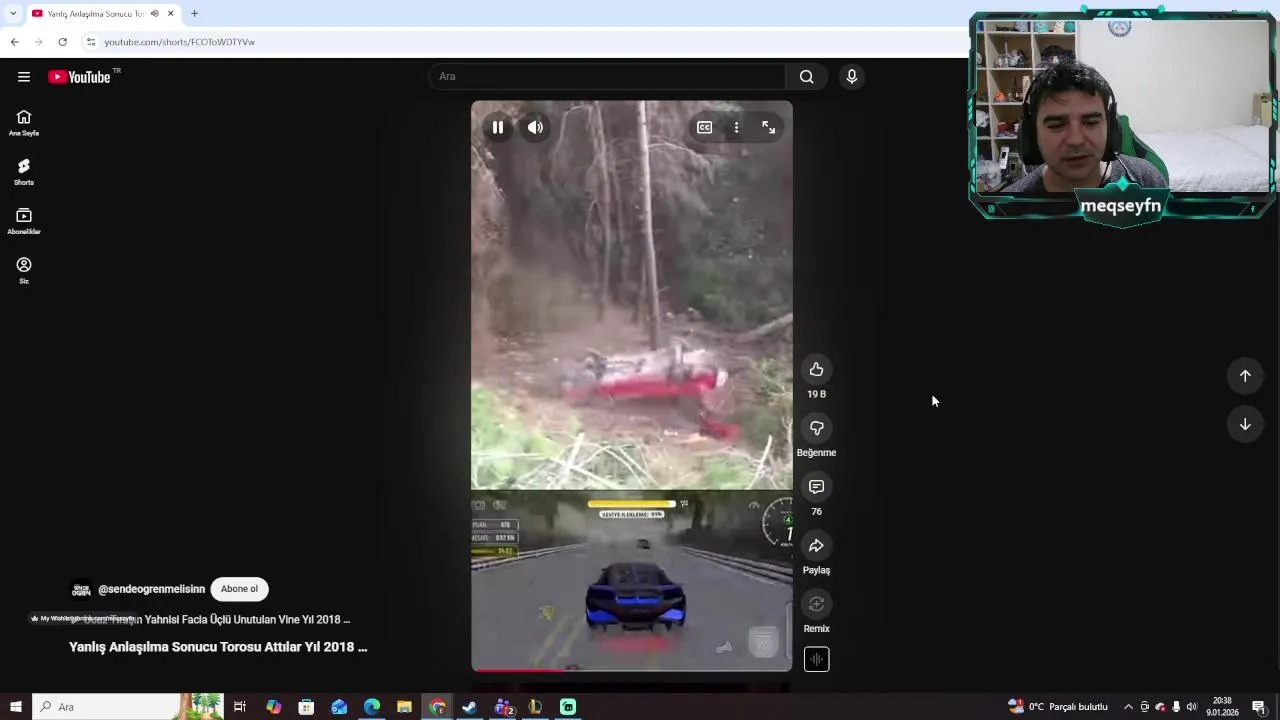Open a new browser tab
The height and width of the screenshot is (720, 1280).
[x=194, y=14]
